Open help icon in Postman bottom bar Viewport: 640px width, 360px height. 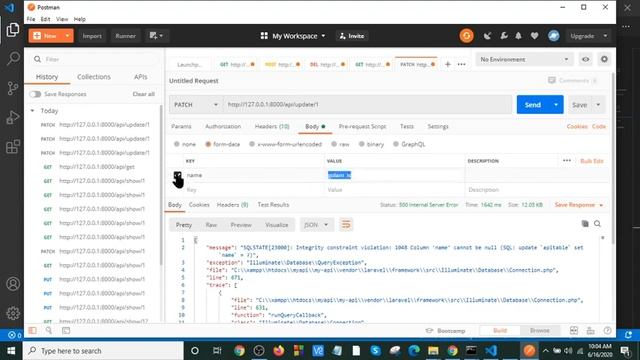click(607, 331)
